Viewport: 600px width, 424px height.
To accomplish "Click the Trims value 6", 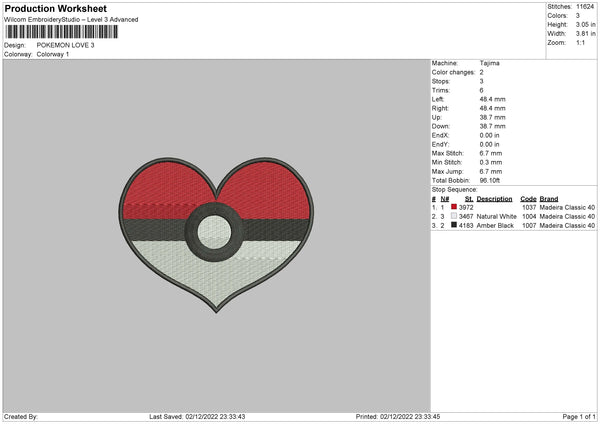I will 481,90.
